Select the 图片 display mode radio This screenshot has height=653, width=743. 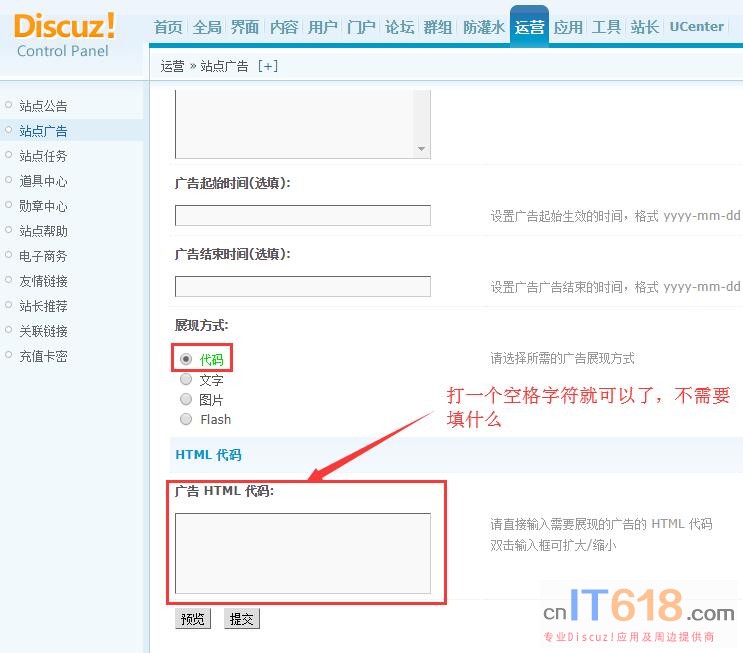click(186, 399)
